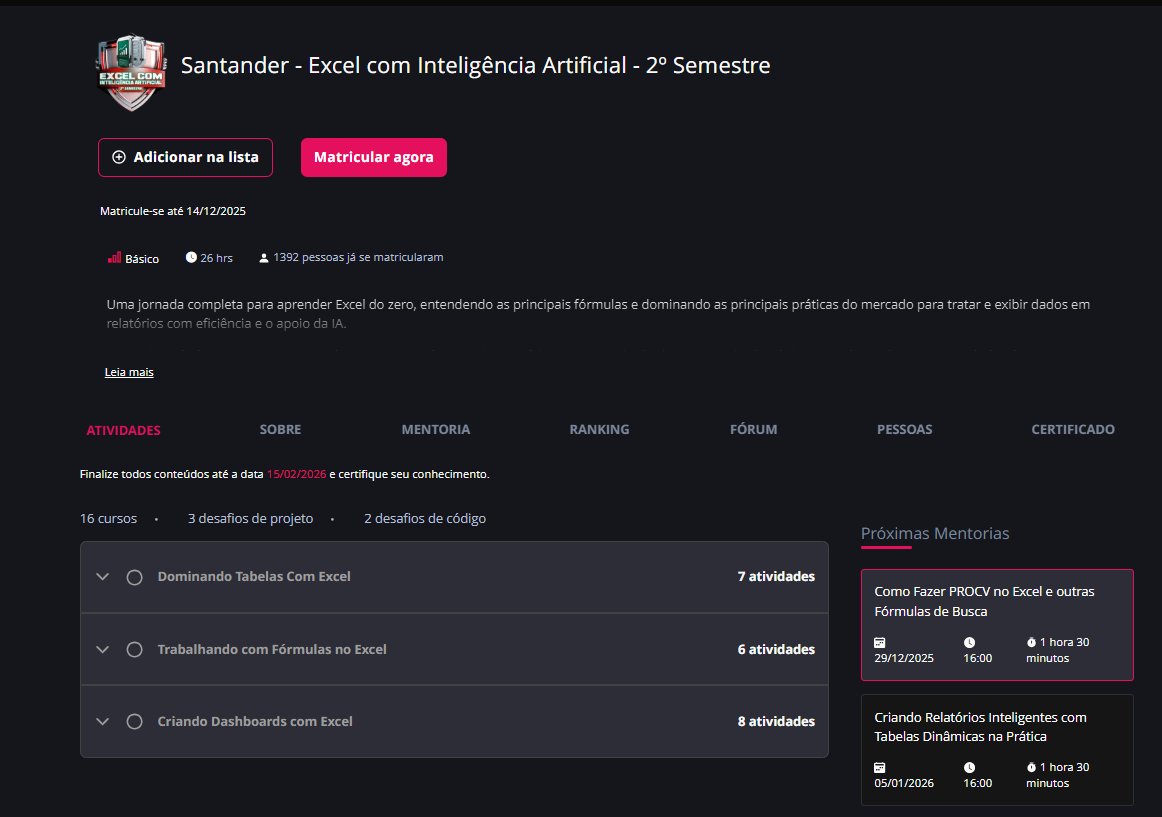Click the 16 cursos count
The height and width of the screenshot is (817, 1162).
(x=108, y=518)
